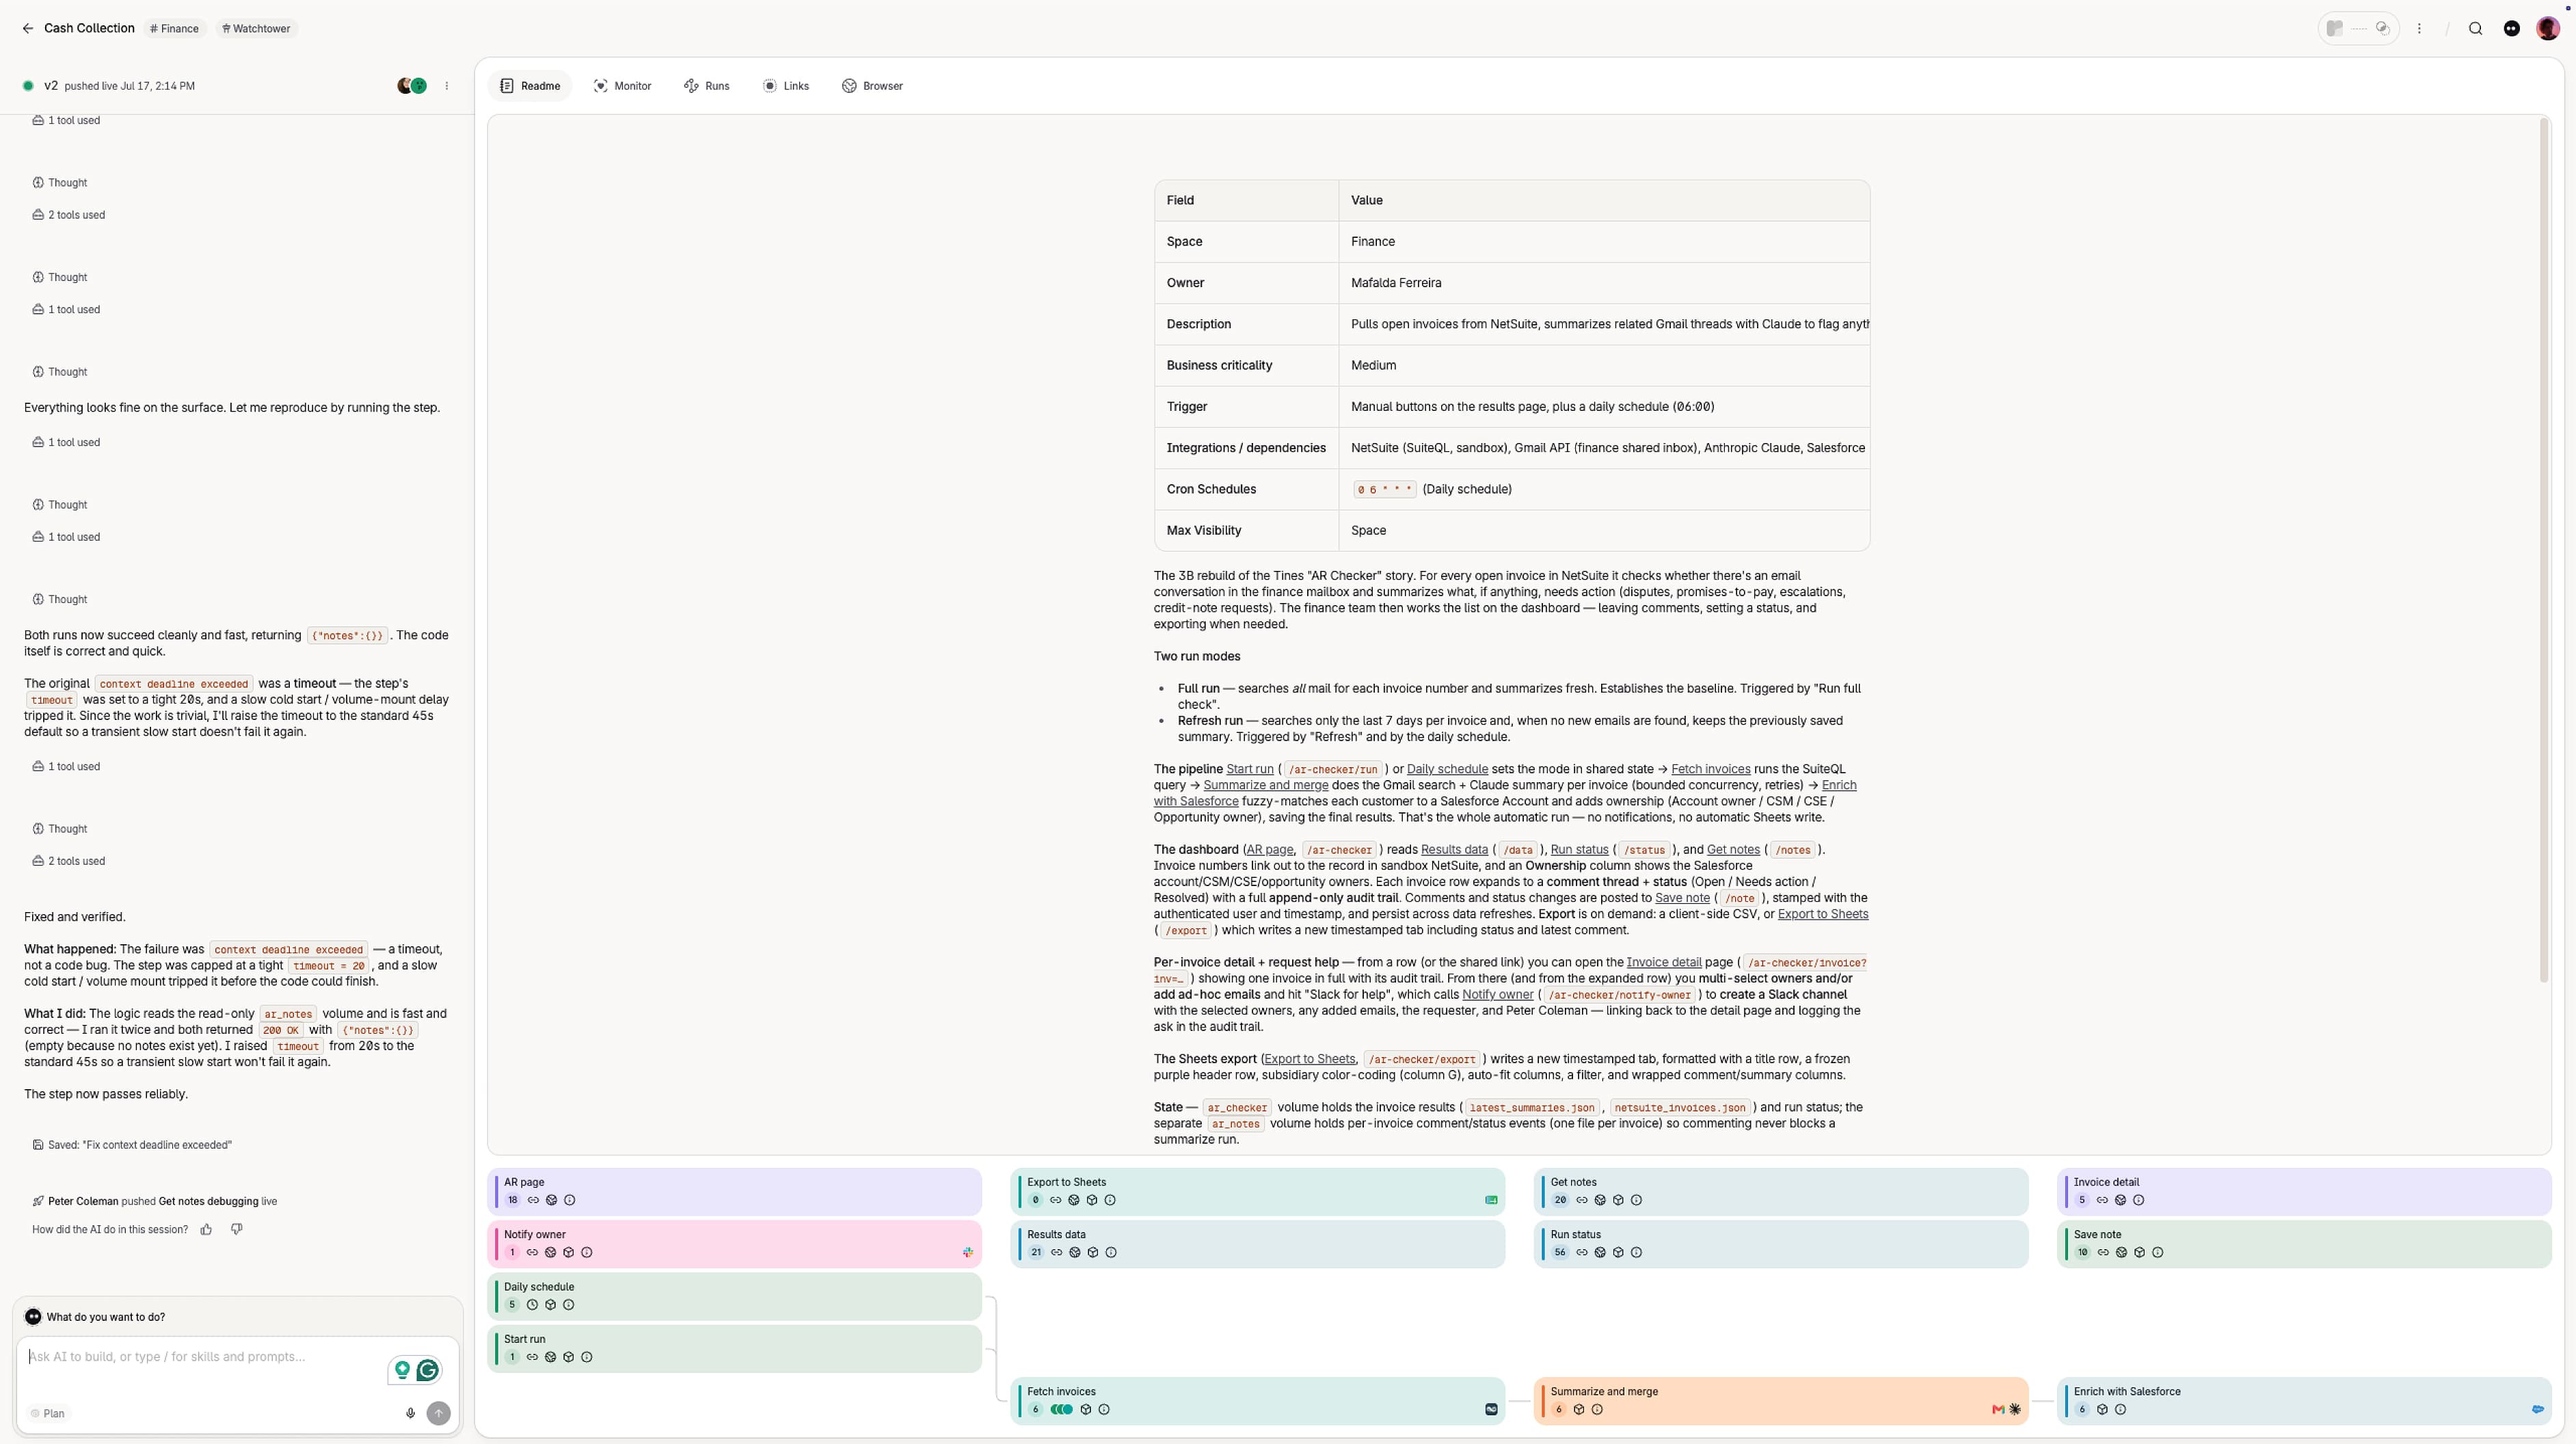This screenshot has height=1444, width=2576.
Task: Switch to the Links tab
Action: point(786,86)
